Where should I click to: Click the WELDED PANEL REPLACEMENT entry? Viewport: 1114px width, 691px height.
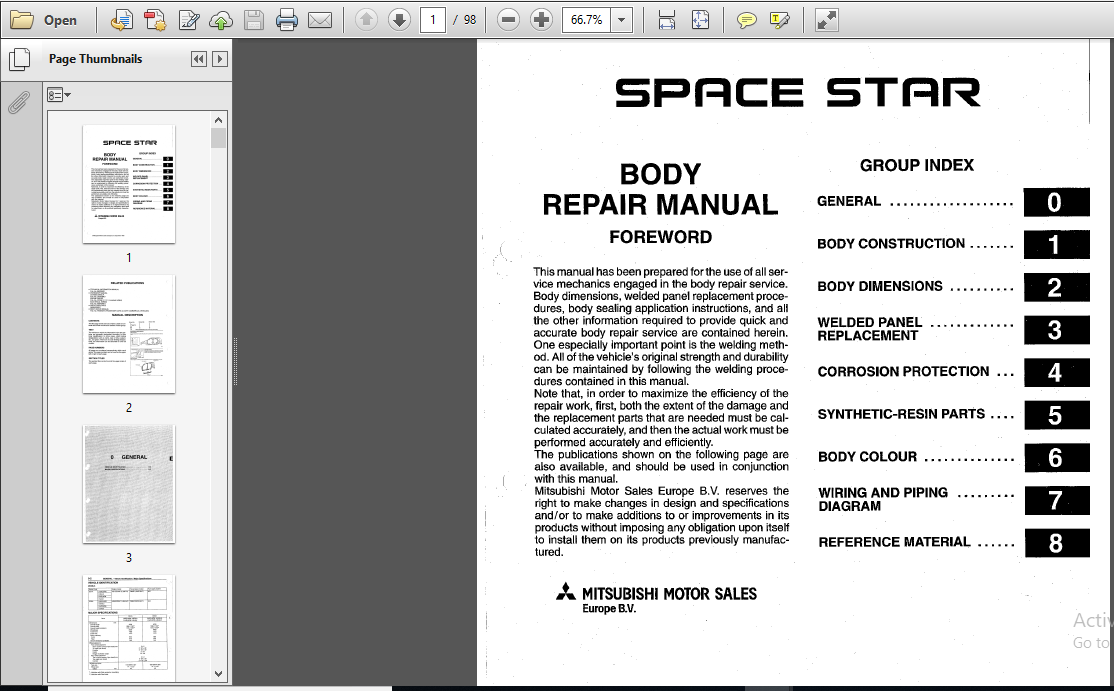click(870, 329)
